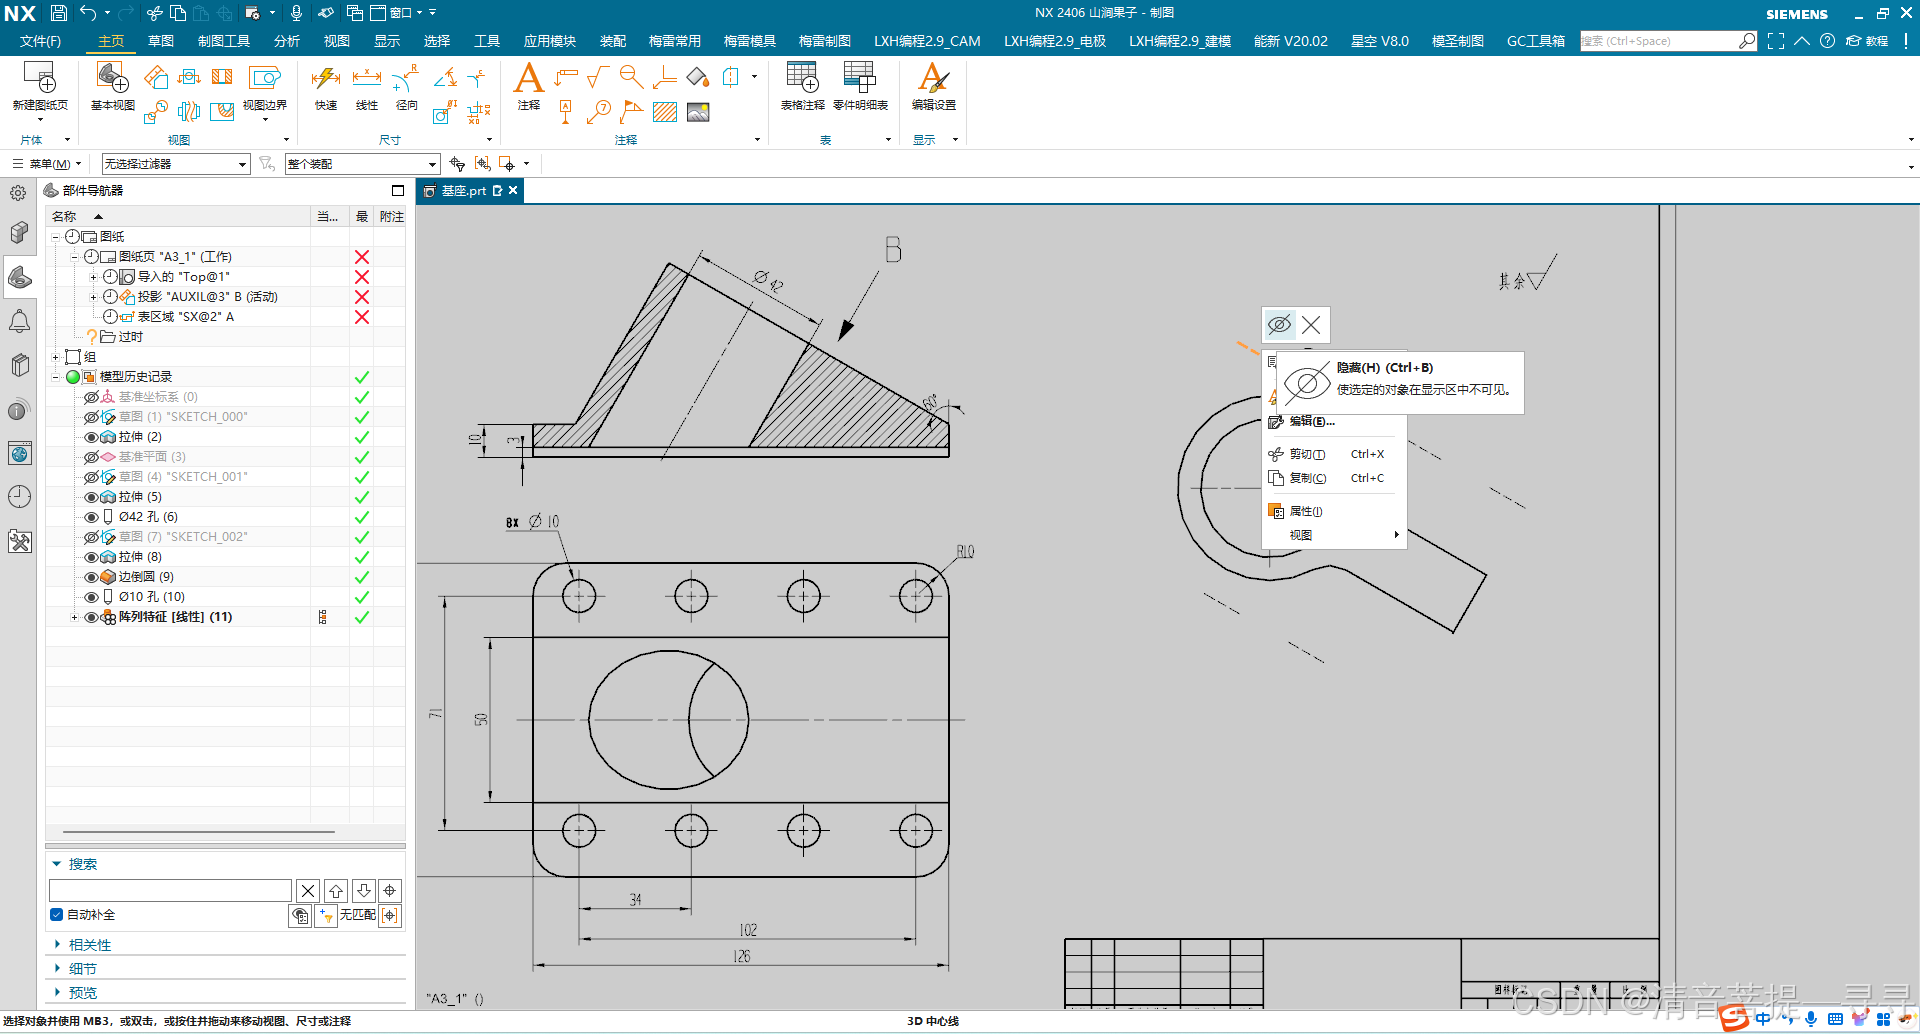
Task: Click the image insert icon in annotation group
Action: 698,112
